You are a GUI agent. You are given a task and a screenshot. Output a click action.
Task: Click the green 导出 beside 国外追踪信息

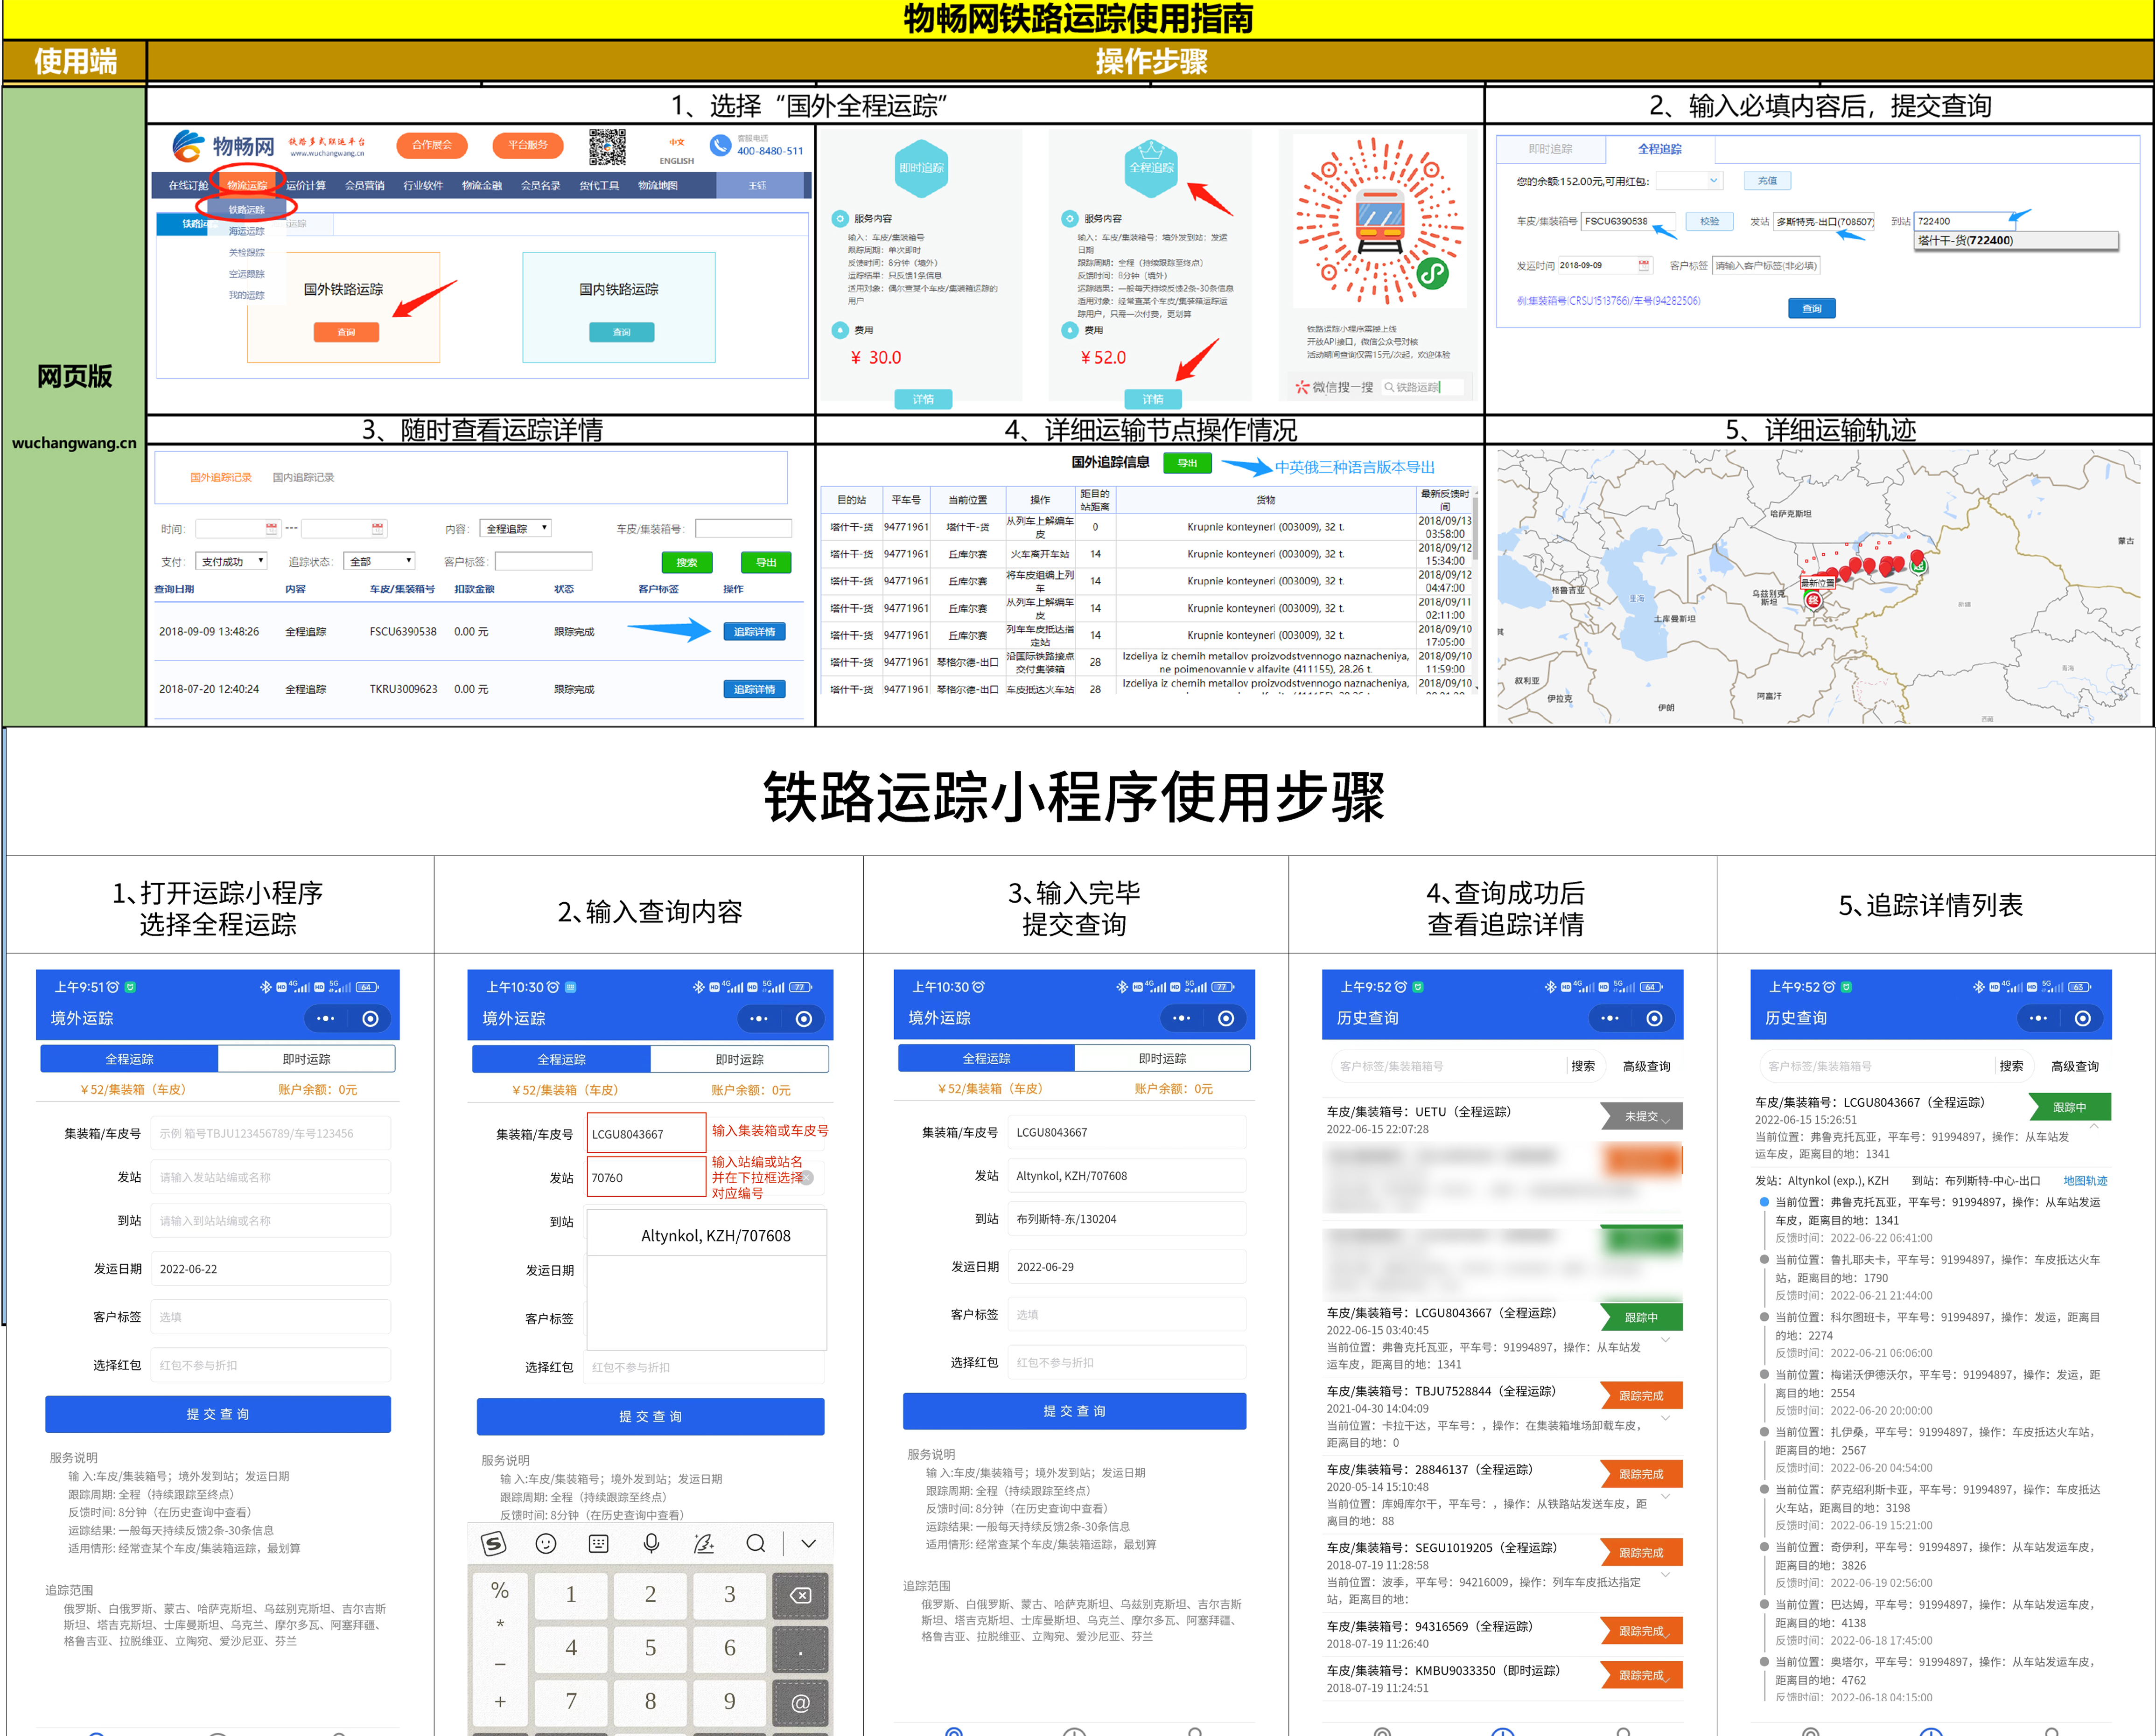pyautogui.click(x=1187, y=463)
